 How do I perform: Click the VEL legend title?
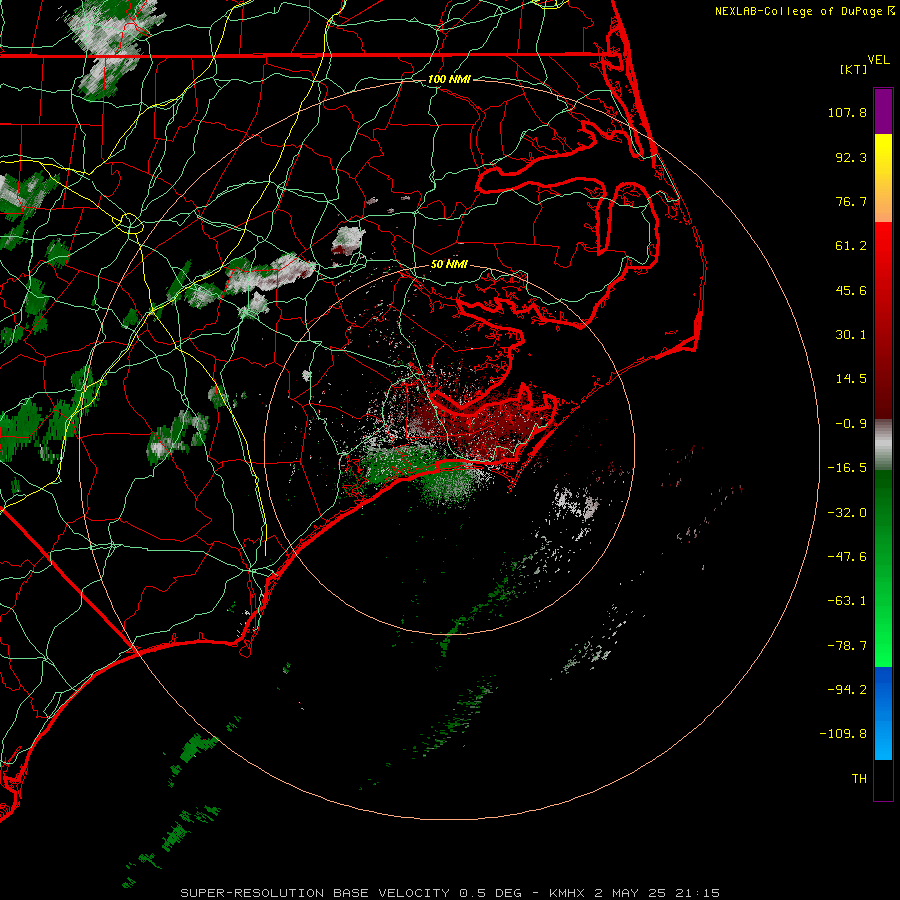pos(878,60)
